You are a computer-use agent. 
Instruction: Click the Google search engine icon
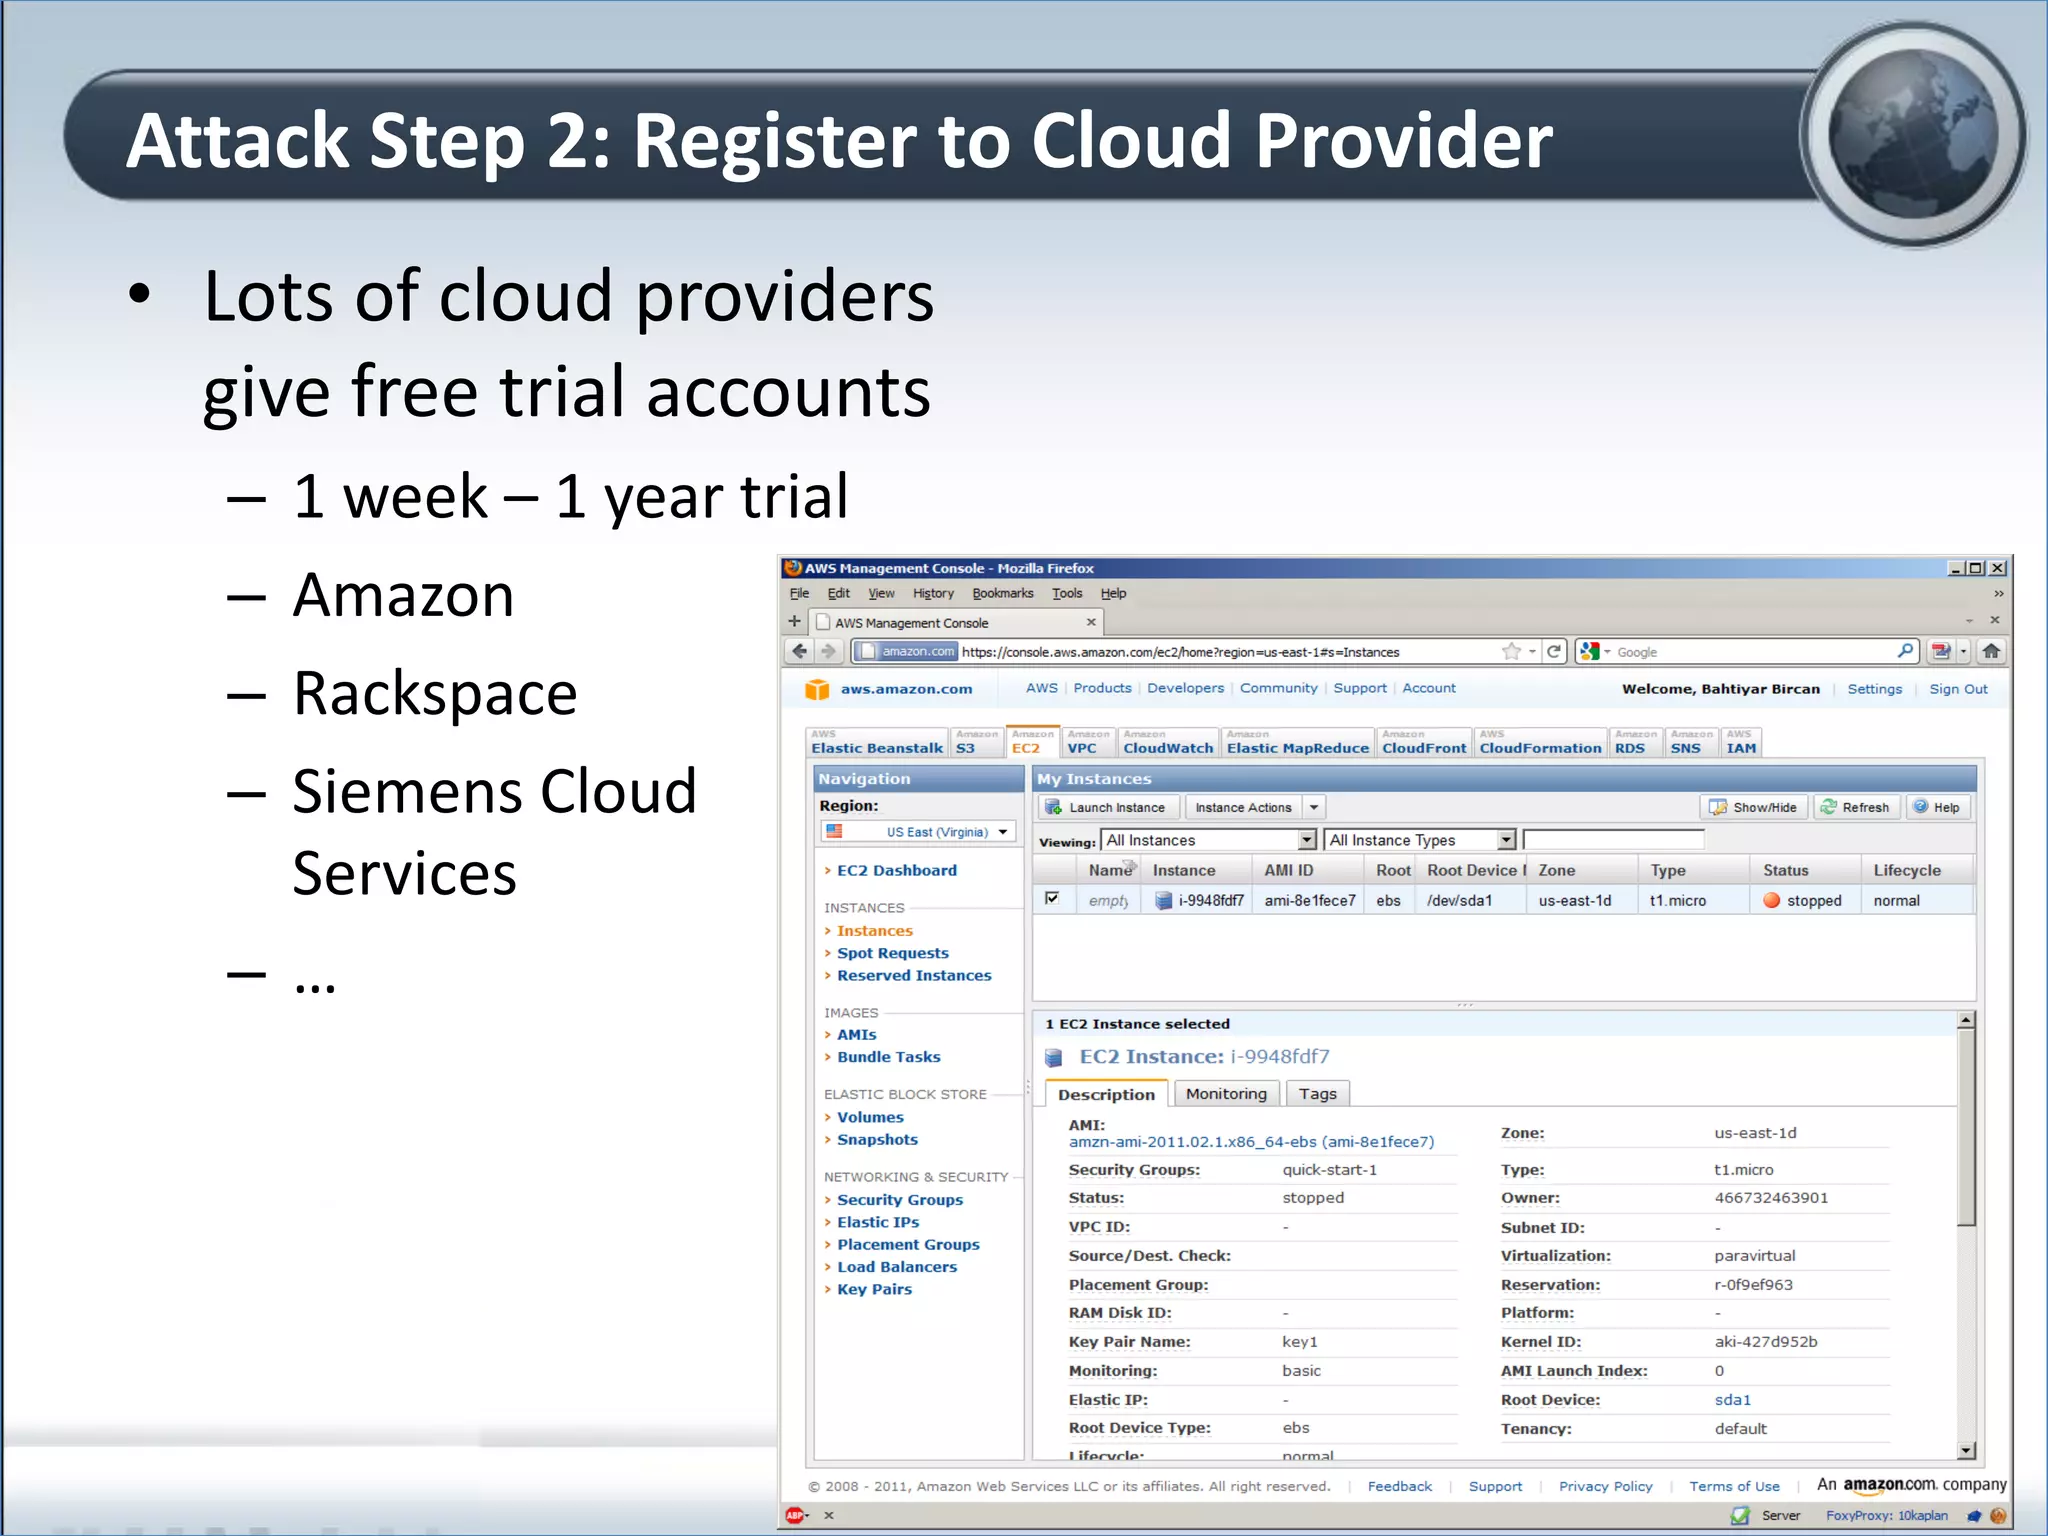tap(1590, 651)
